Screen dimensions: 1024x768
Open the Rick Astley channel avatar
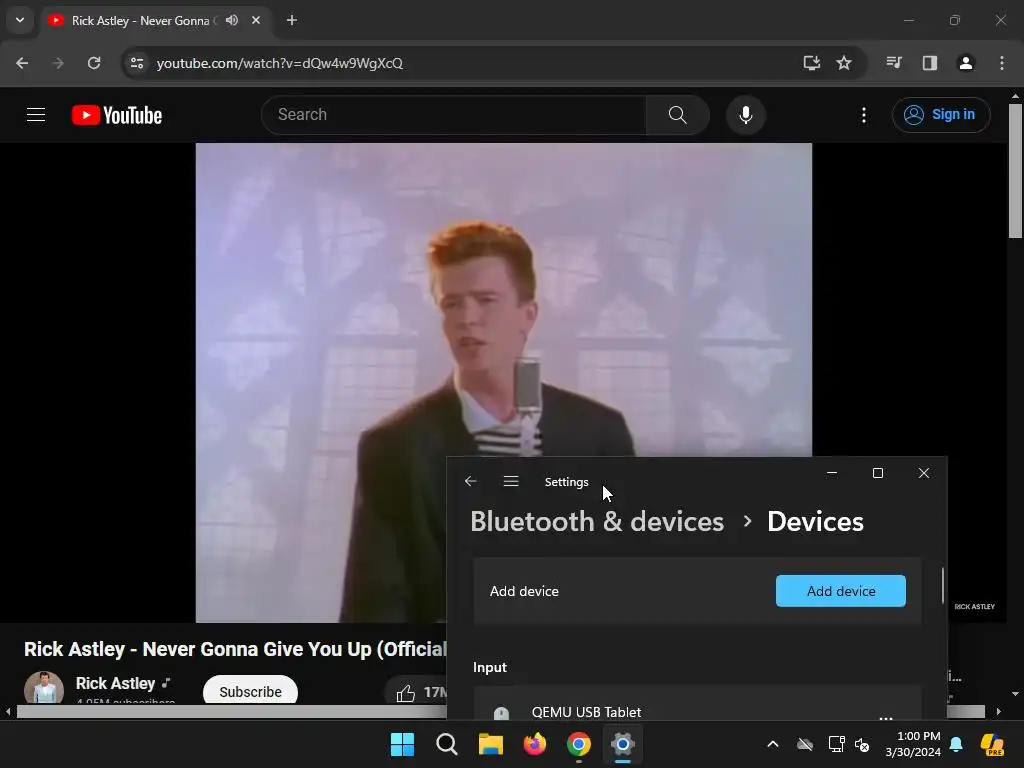pyautogui.click(x=44, y=688)
